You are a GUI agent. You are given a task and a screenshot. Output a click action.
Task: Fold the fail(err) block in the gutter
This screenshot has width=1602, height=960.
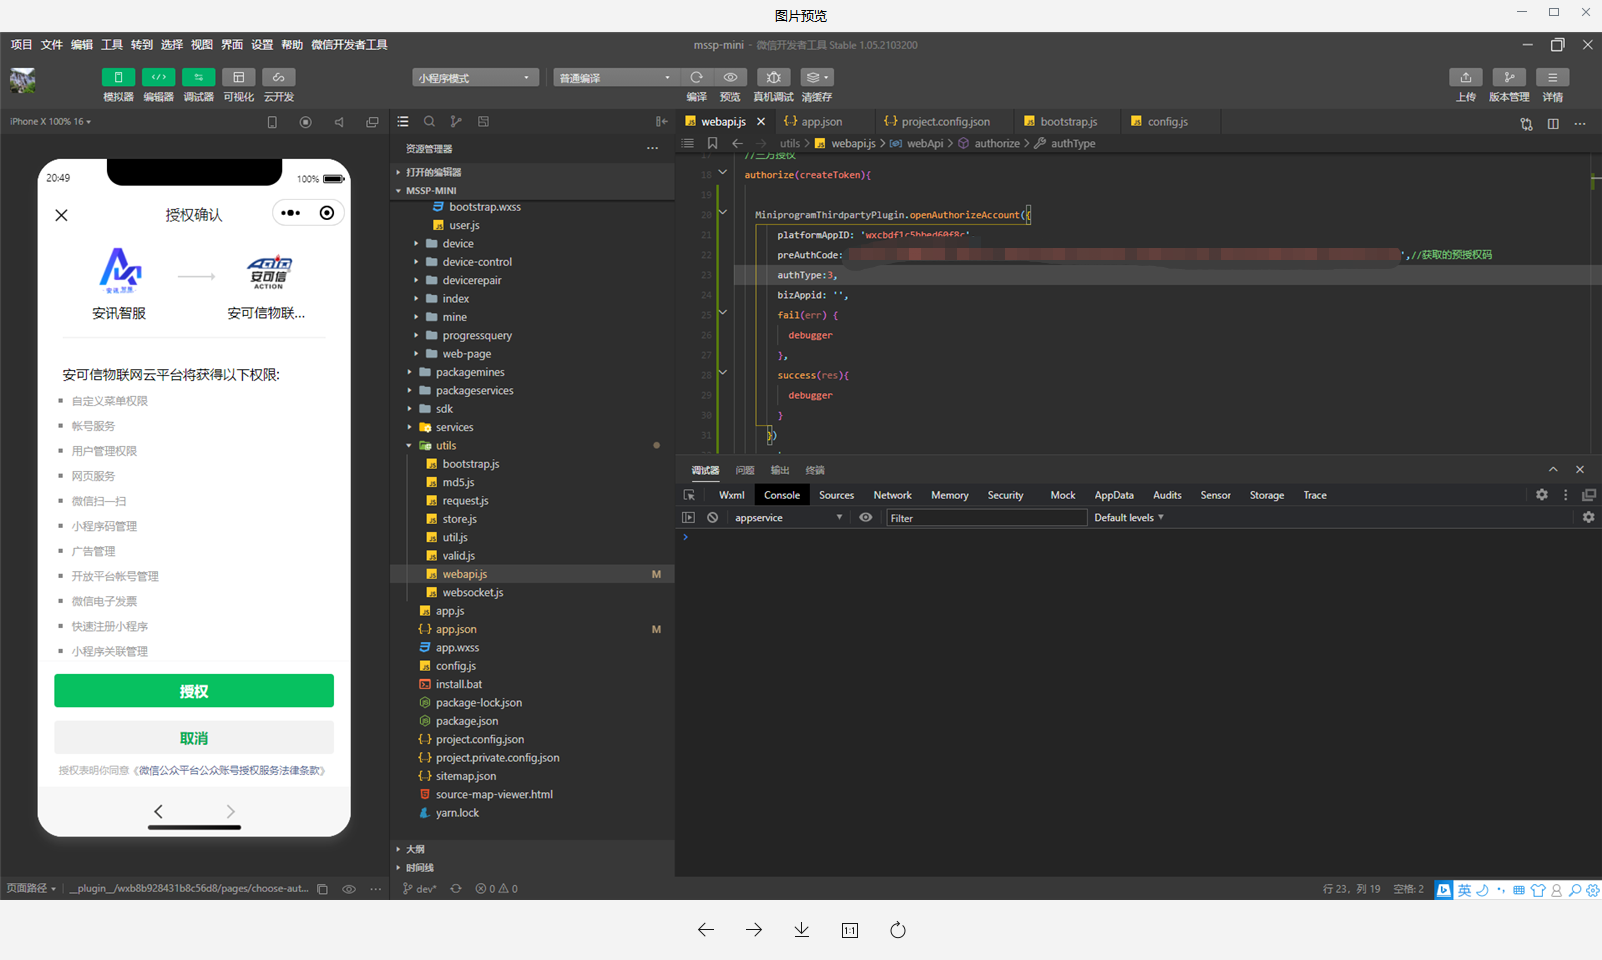723,313
